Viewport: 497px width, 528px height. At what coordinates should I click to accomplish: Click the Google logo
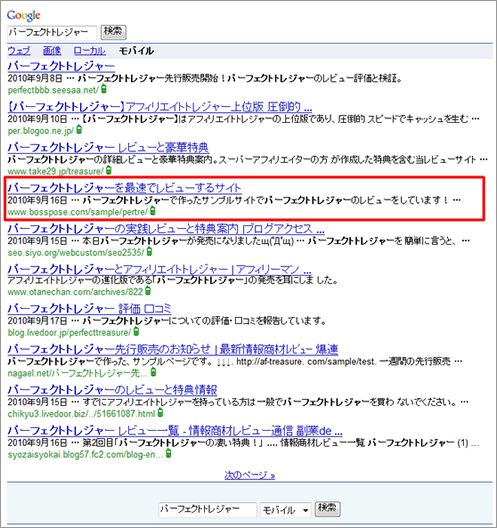pyautogui.click(x=24, y=15)
